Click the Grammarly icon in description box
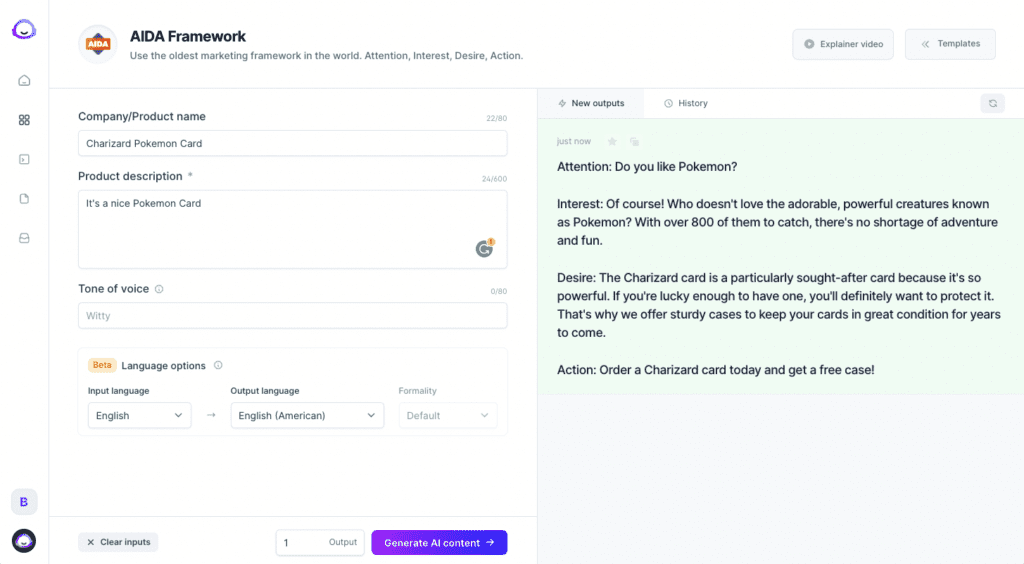Image resolution: width=1024 pixels, height=564 pixels. (485, 248)
